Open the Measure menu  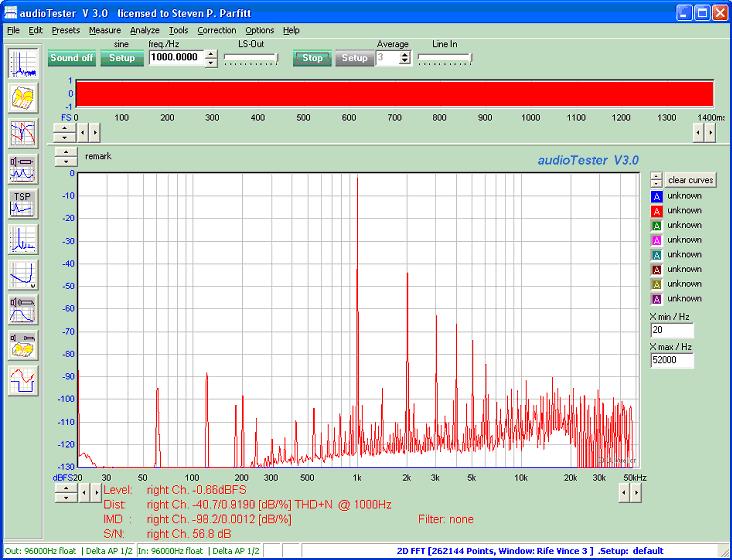105,30
